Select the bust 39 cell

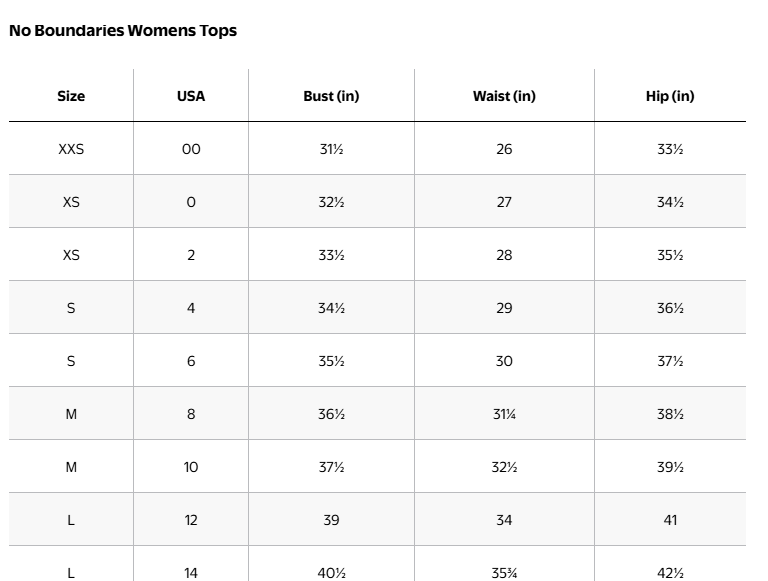331,519
